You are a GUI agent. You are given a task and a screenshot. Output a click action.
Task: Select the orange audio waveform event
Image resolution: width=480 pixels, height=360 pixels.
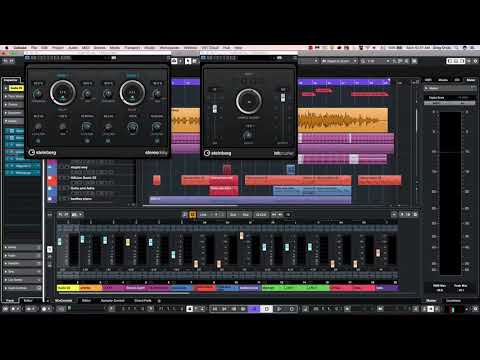coord(343,119)
